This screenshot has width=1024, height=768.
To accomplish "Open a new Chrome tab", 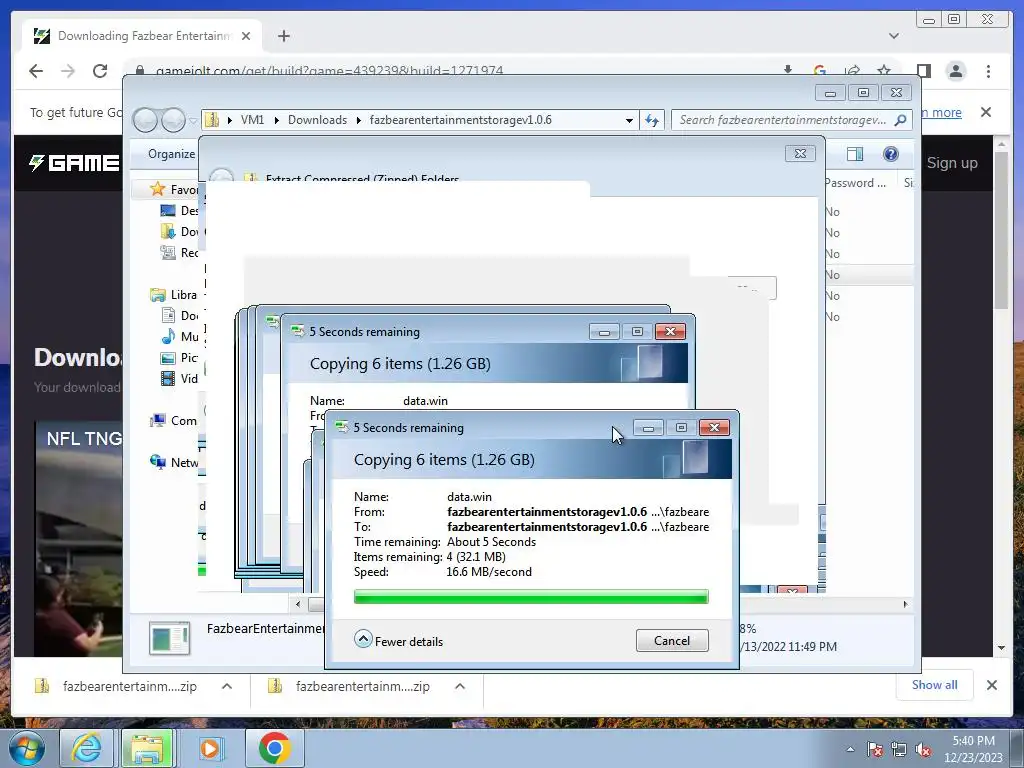I will pos(283,36).
